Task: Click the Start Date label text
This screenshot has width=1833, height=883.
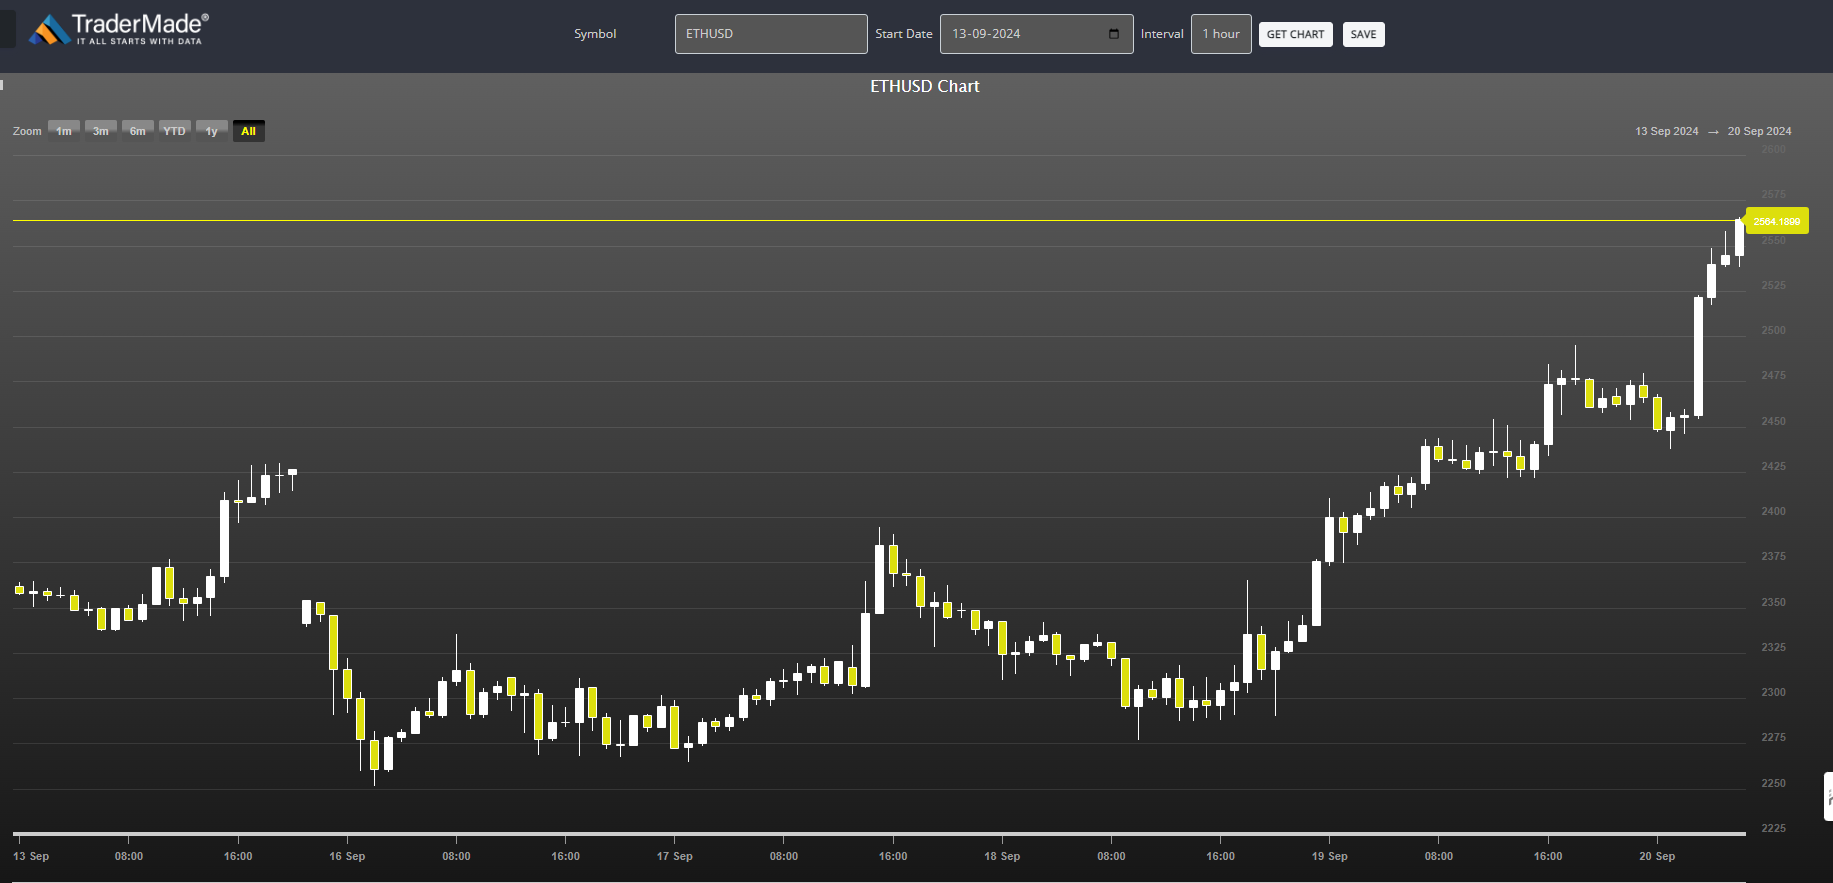Action: pyautogui.click(x=904, y=34)
